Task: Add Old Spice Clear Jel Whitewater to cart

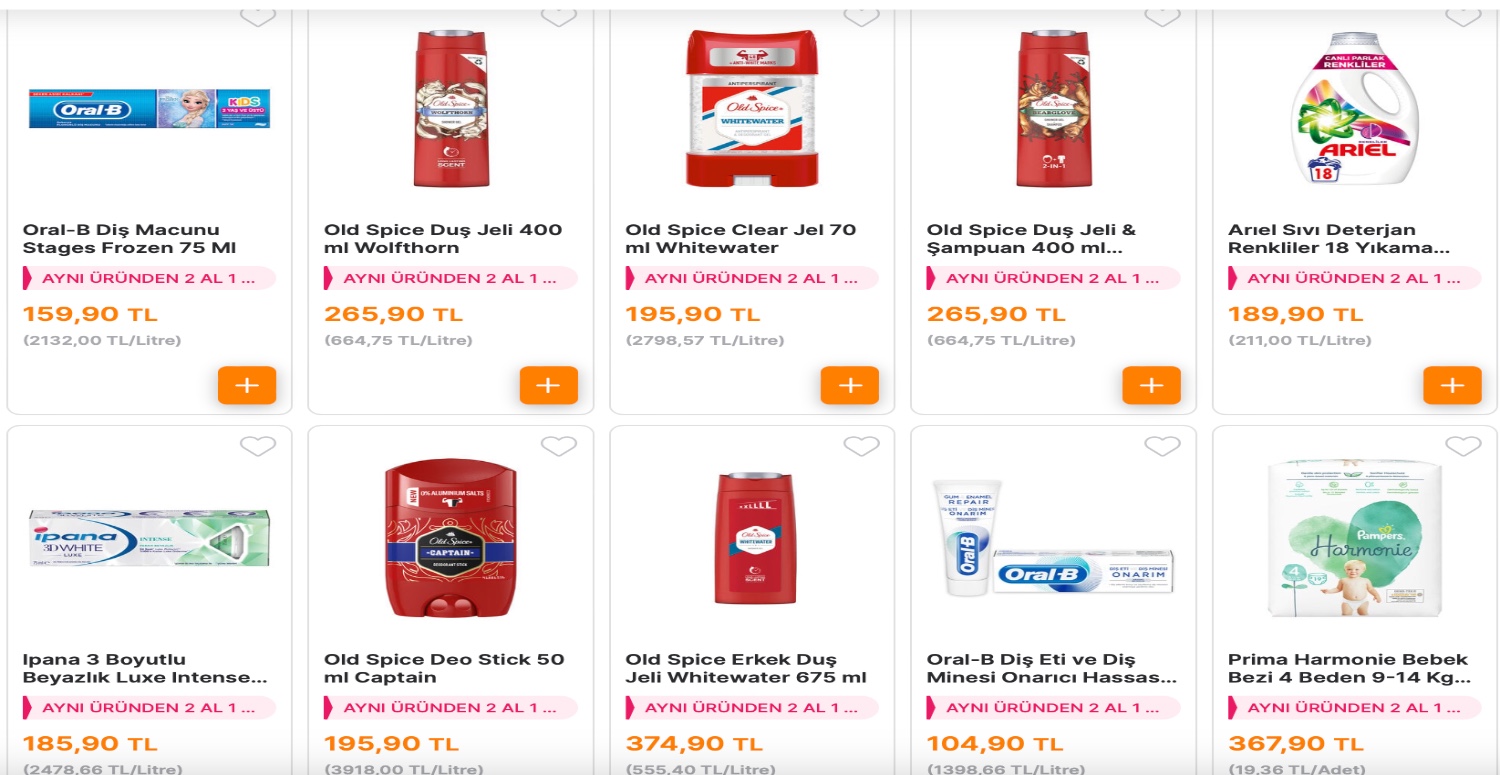Action: click(x=850, y=385)
